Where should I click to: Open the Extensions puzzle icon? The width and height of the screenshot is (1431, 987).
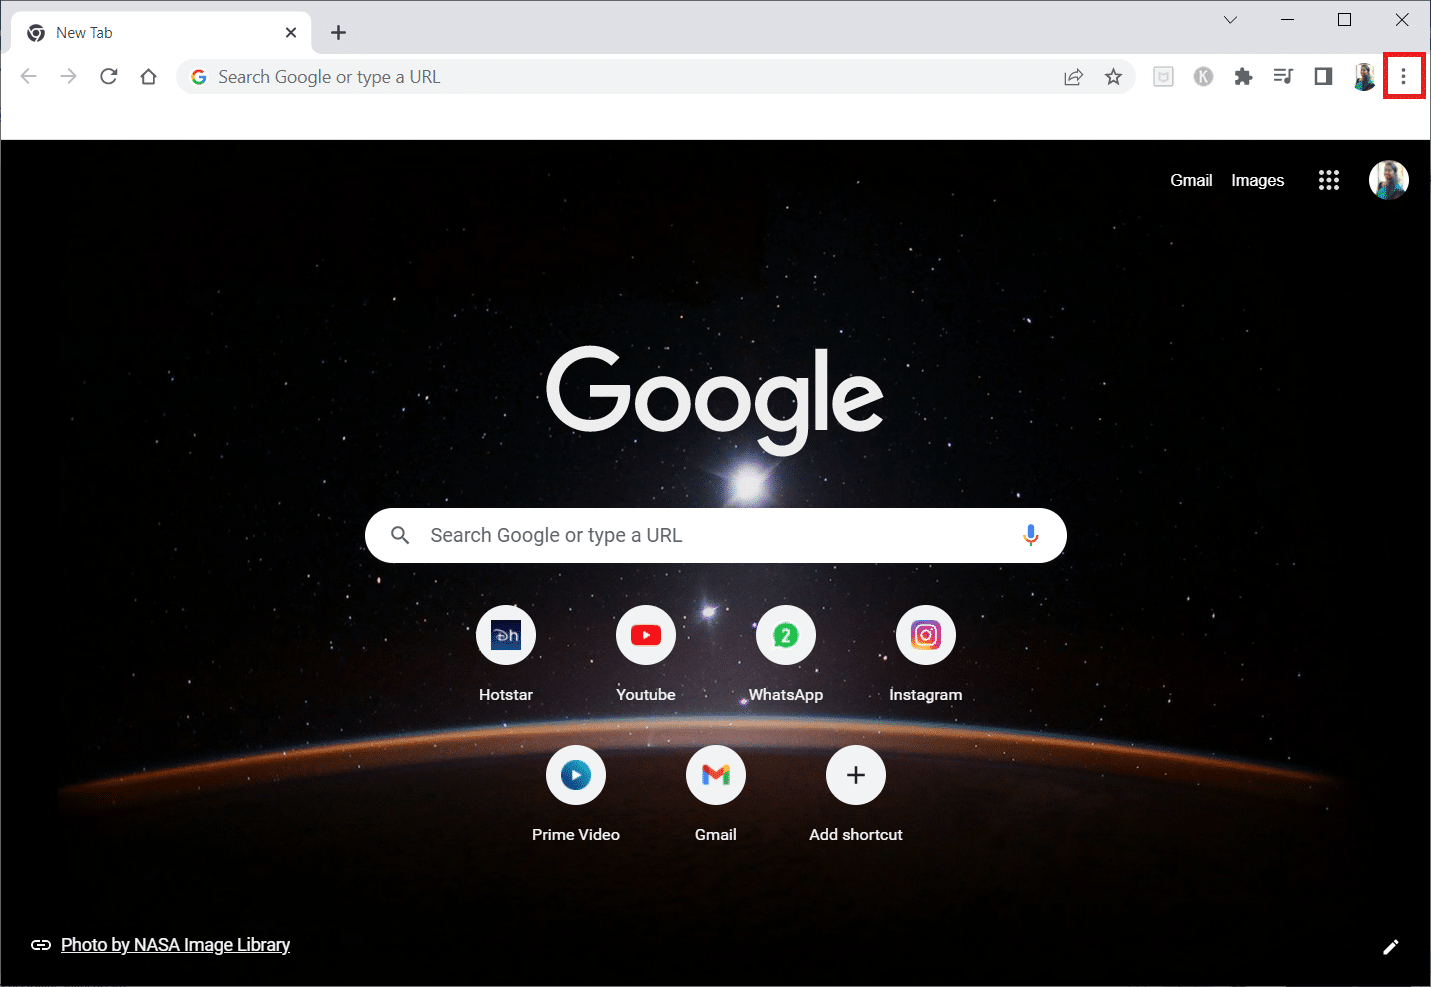(x=1243, y=77)
